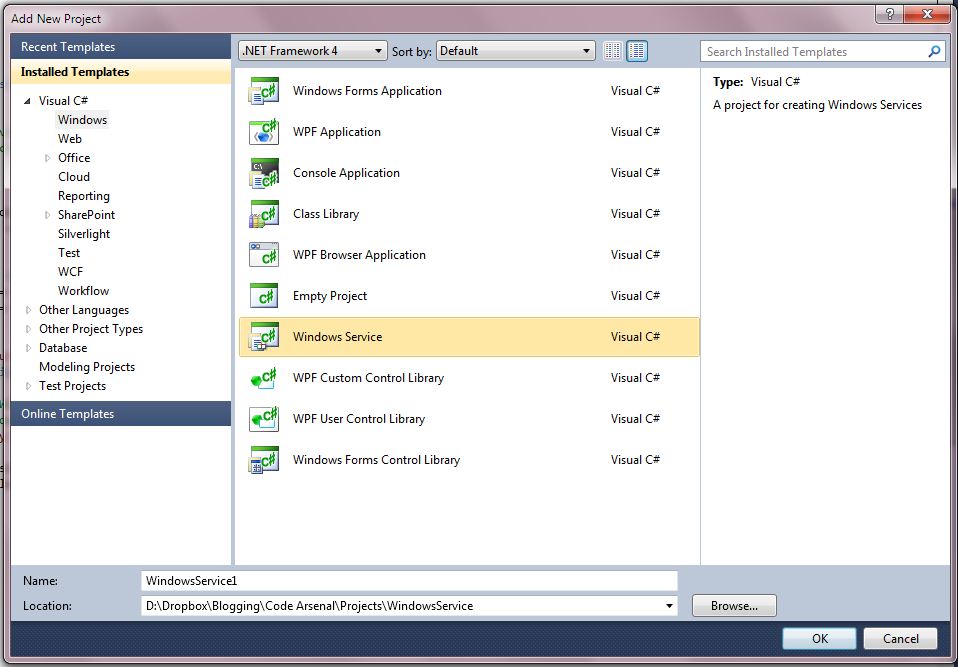
Task: Select the Windows Forms Application template icon
Action: point(263,90)
